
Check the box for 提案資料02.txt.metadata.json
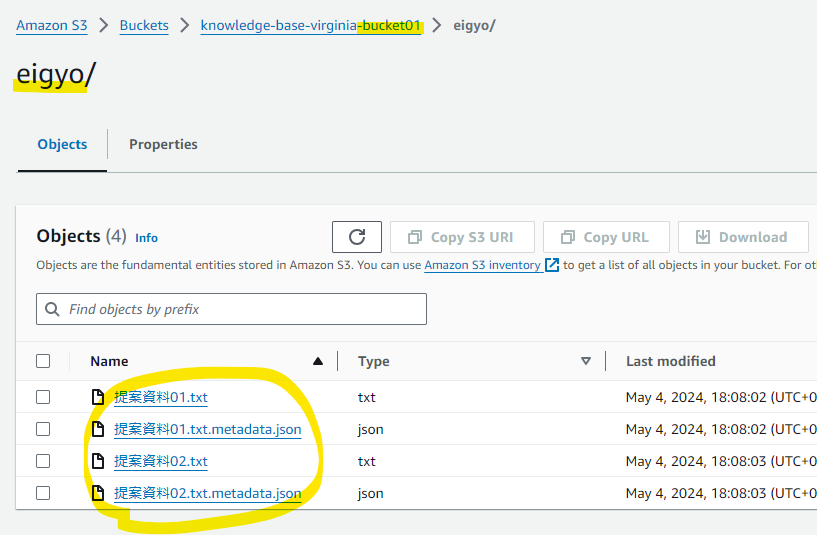tap(43, 493)
